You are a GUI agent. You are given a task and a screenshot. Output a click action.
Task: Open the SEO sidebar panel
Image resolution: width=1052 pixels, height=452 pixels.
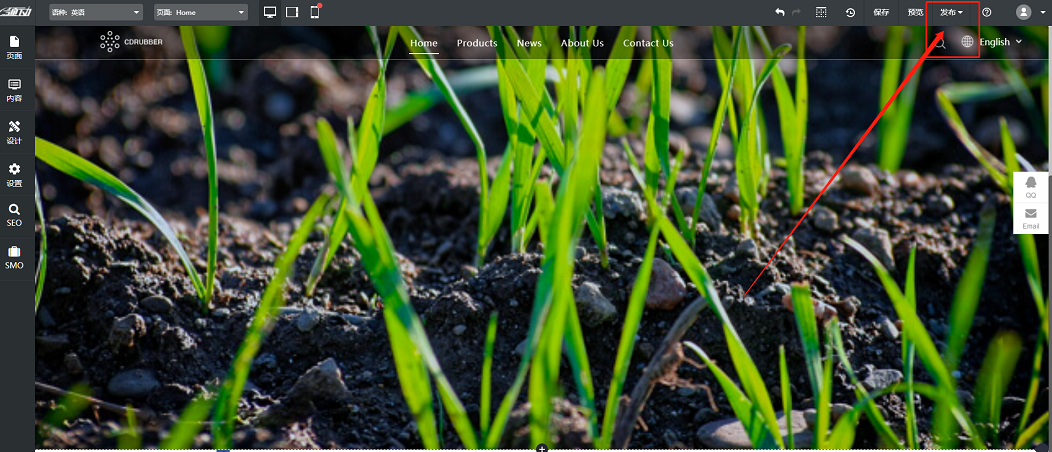(14, 215)
